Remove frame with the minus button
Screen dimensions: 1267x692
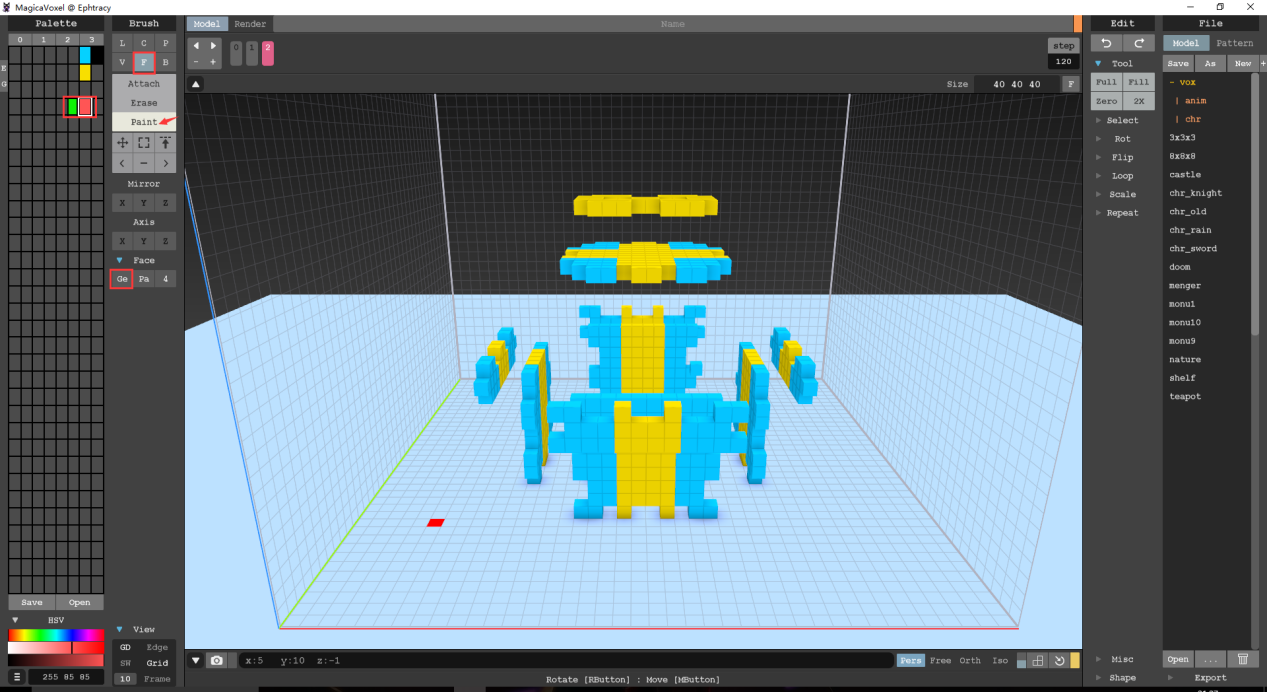[x=196, y=62]
